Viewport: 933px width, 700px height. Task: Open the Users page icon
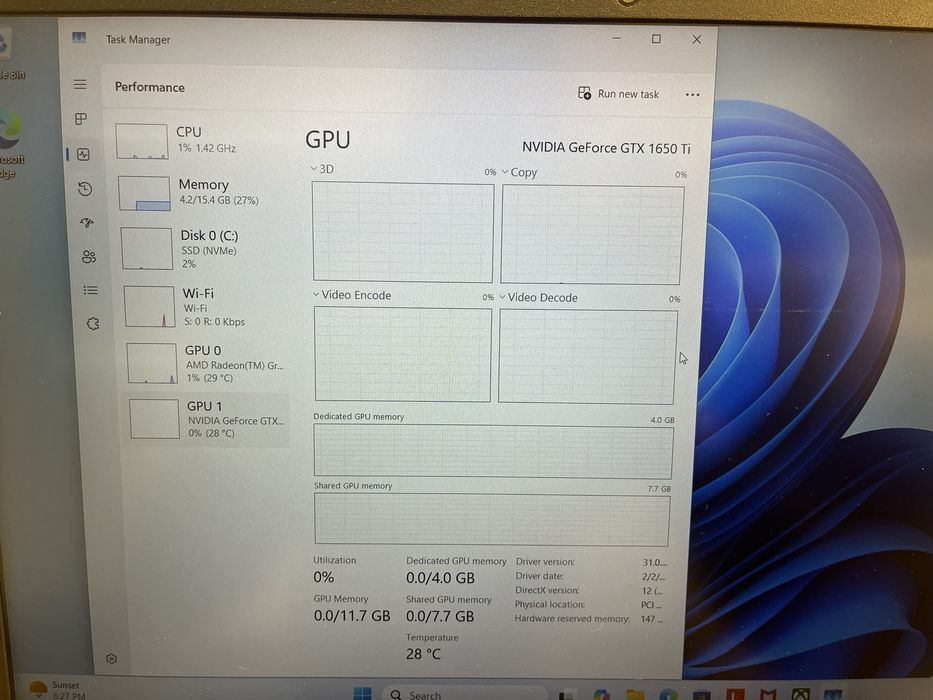pos(89,257)
